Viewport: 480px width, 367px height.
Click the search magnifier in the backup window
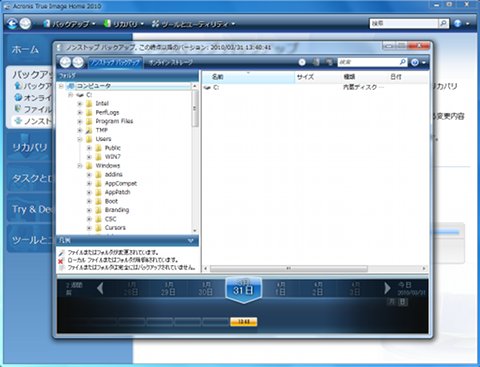click(x=403, y=62)
